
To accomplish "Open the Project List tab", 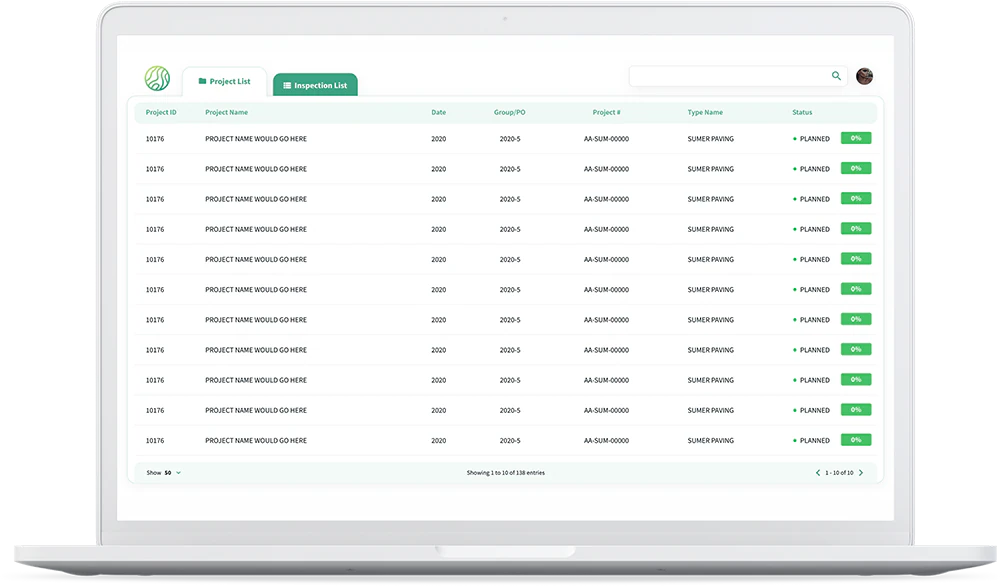I will point(224,82).
